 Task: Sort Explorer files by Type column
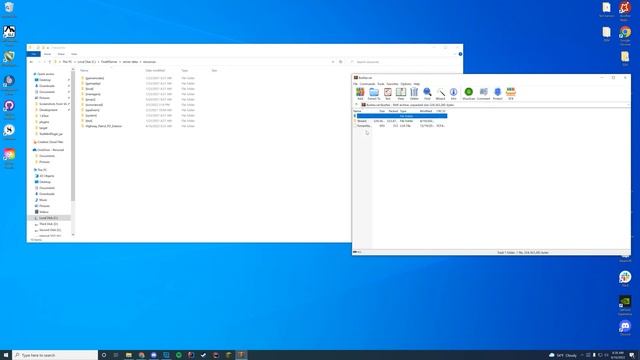coord(185,71)
